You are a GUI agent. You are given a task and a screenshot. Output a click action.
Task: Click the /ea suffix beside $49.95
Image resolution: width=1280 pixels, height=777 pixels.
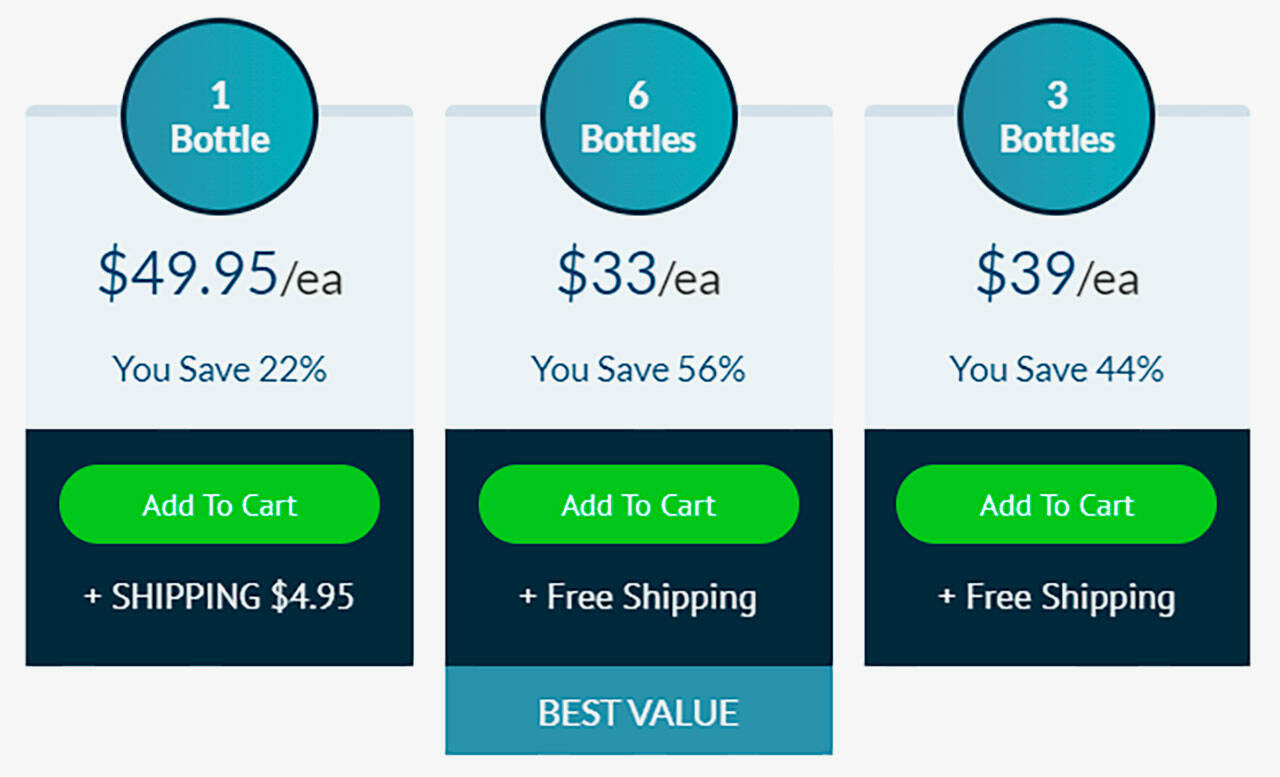coord(312,279)
